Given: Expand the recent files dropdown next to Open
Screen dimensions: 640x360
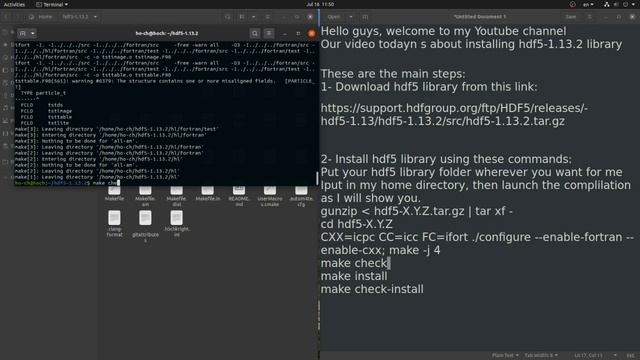Looking at the screenshot, I should 351,17.
